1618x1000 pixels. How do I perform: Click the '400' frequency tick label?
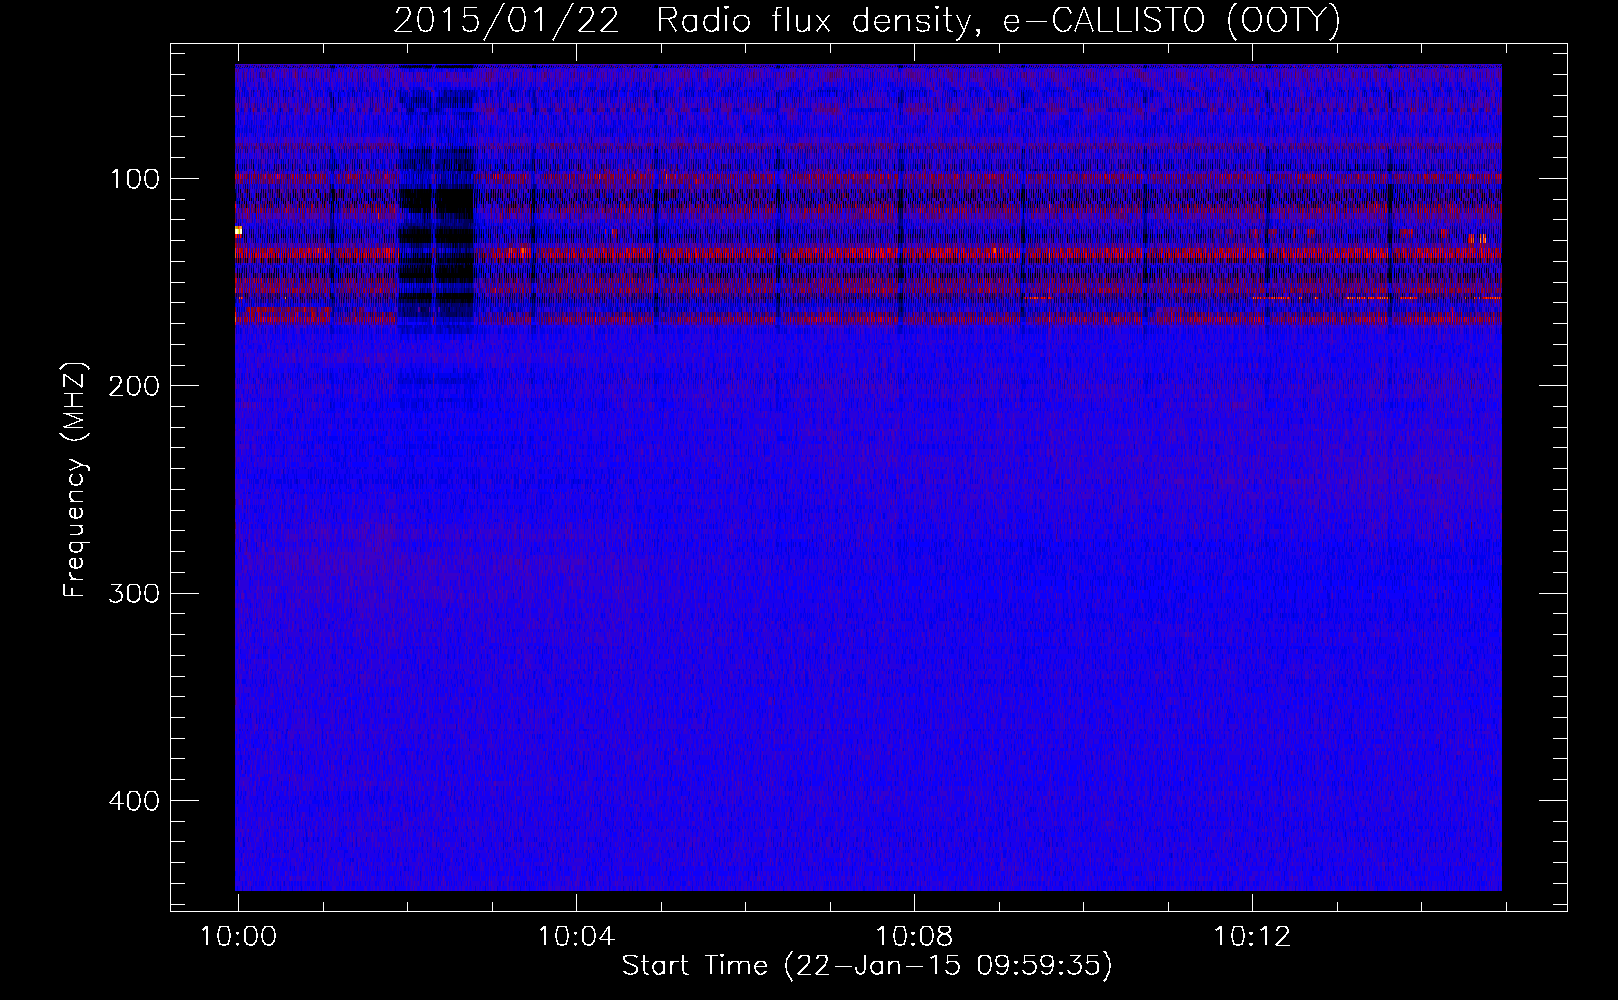(134, 802)
